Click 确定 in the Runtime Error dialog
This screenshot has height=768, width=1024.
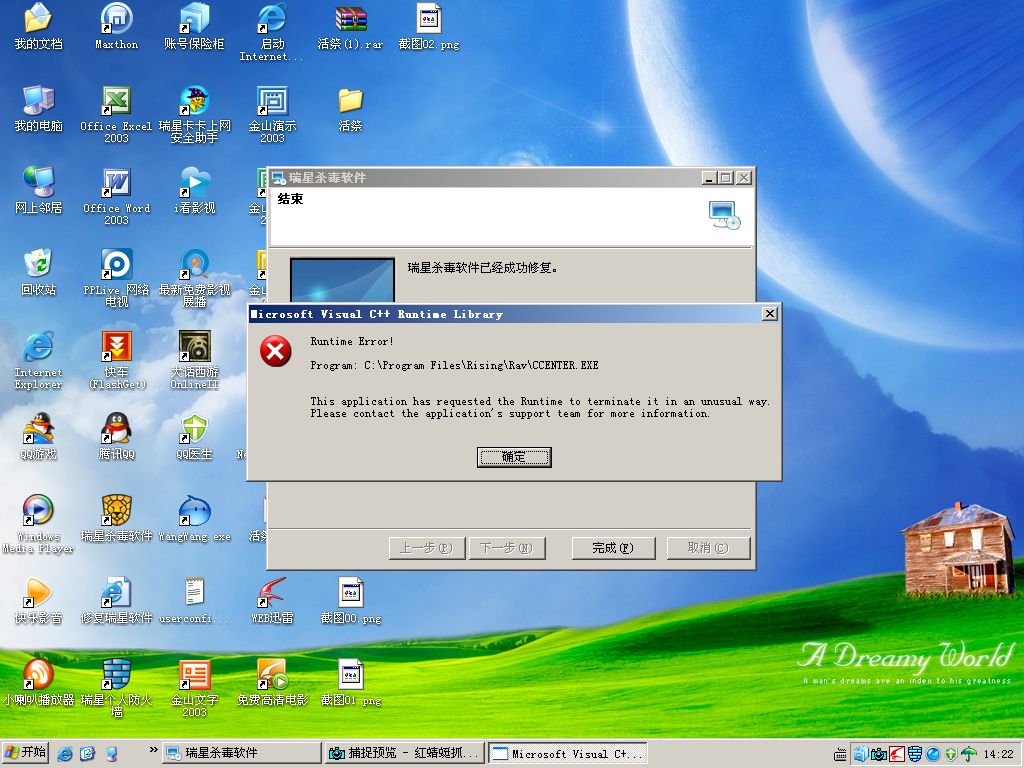pos(514,457)
